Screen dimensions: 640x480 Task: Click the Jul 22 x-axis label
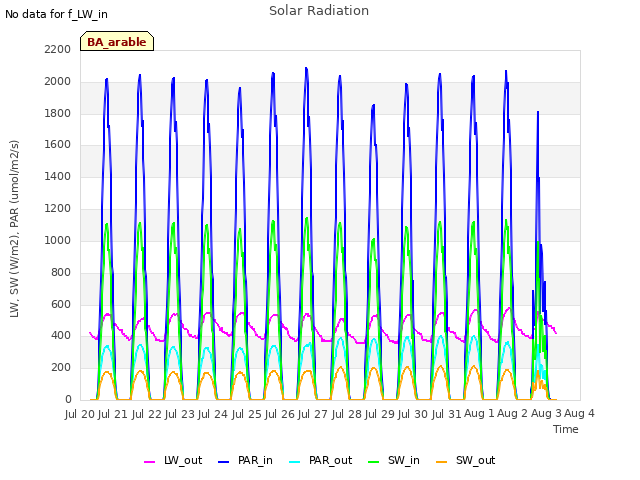coord(147,414)
